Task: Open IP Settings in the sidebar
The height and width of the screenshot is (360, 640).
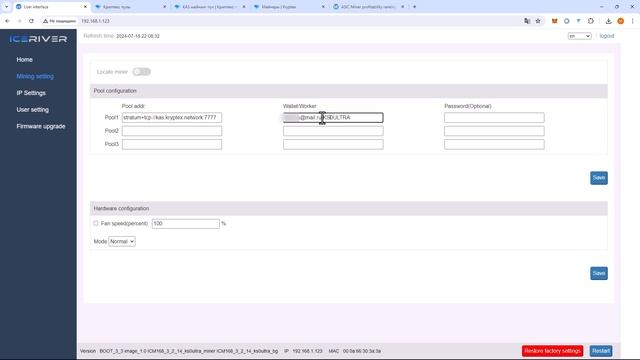Action: [x=31, y=93]
